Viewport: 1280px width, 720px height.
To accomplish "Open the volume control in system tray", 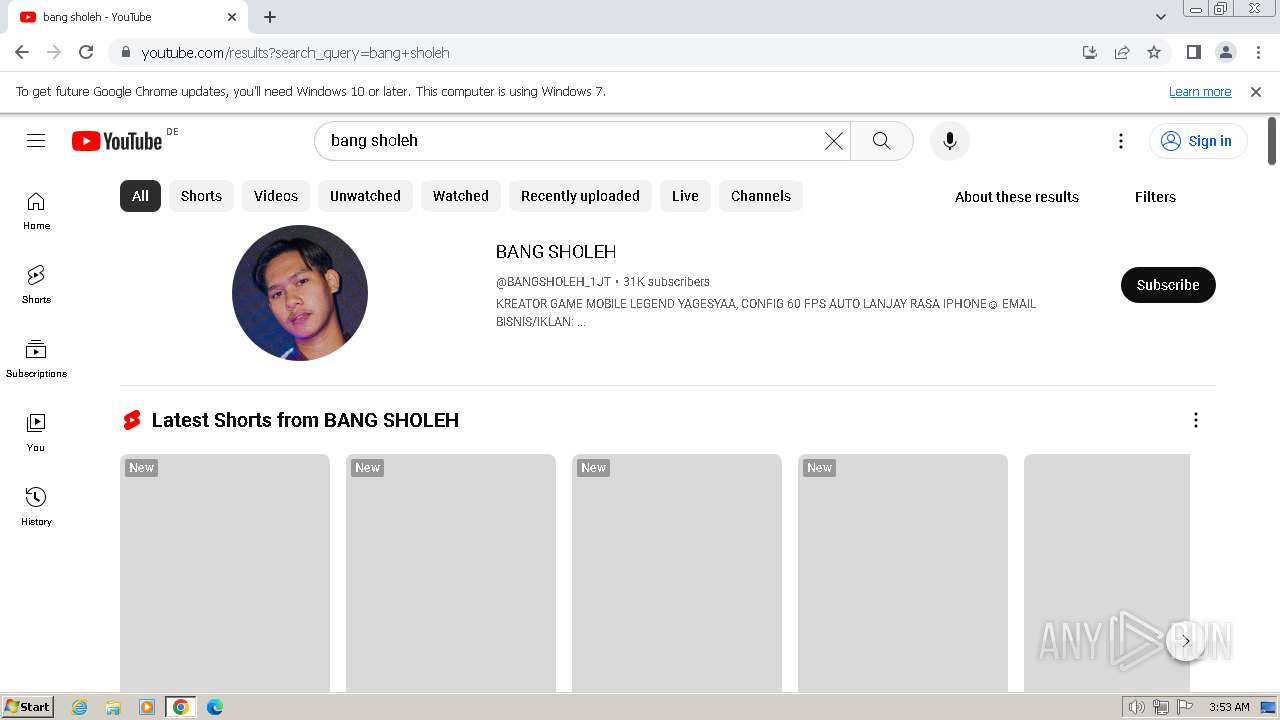I will 1136,707.
